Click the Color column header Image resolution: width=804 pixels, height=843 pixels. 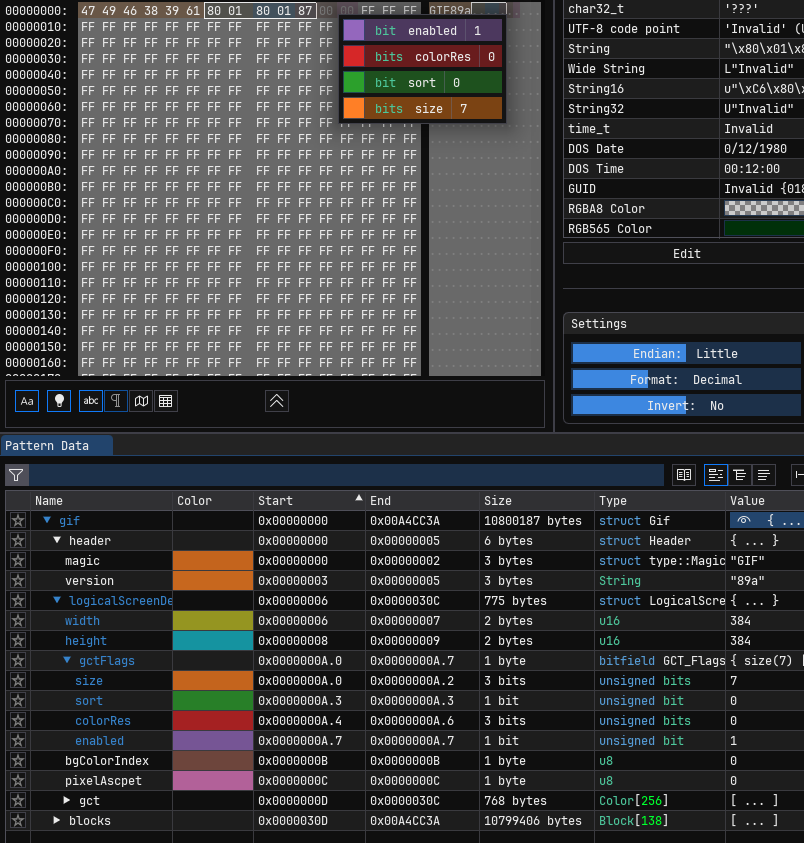(213, 501)
